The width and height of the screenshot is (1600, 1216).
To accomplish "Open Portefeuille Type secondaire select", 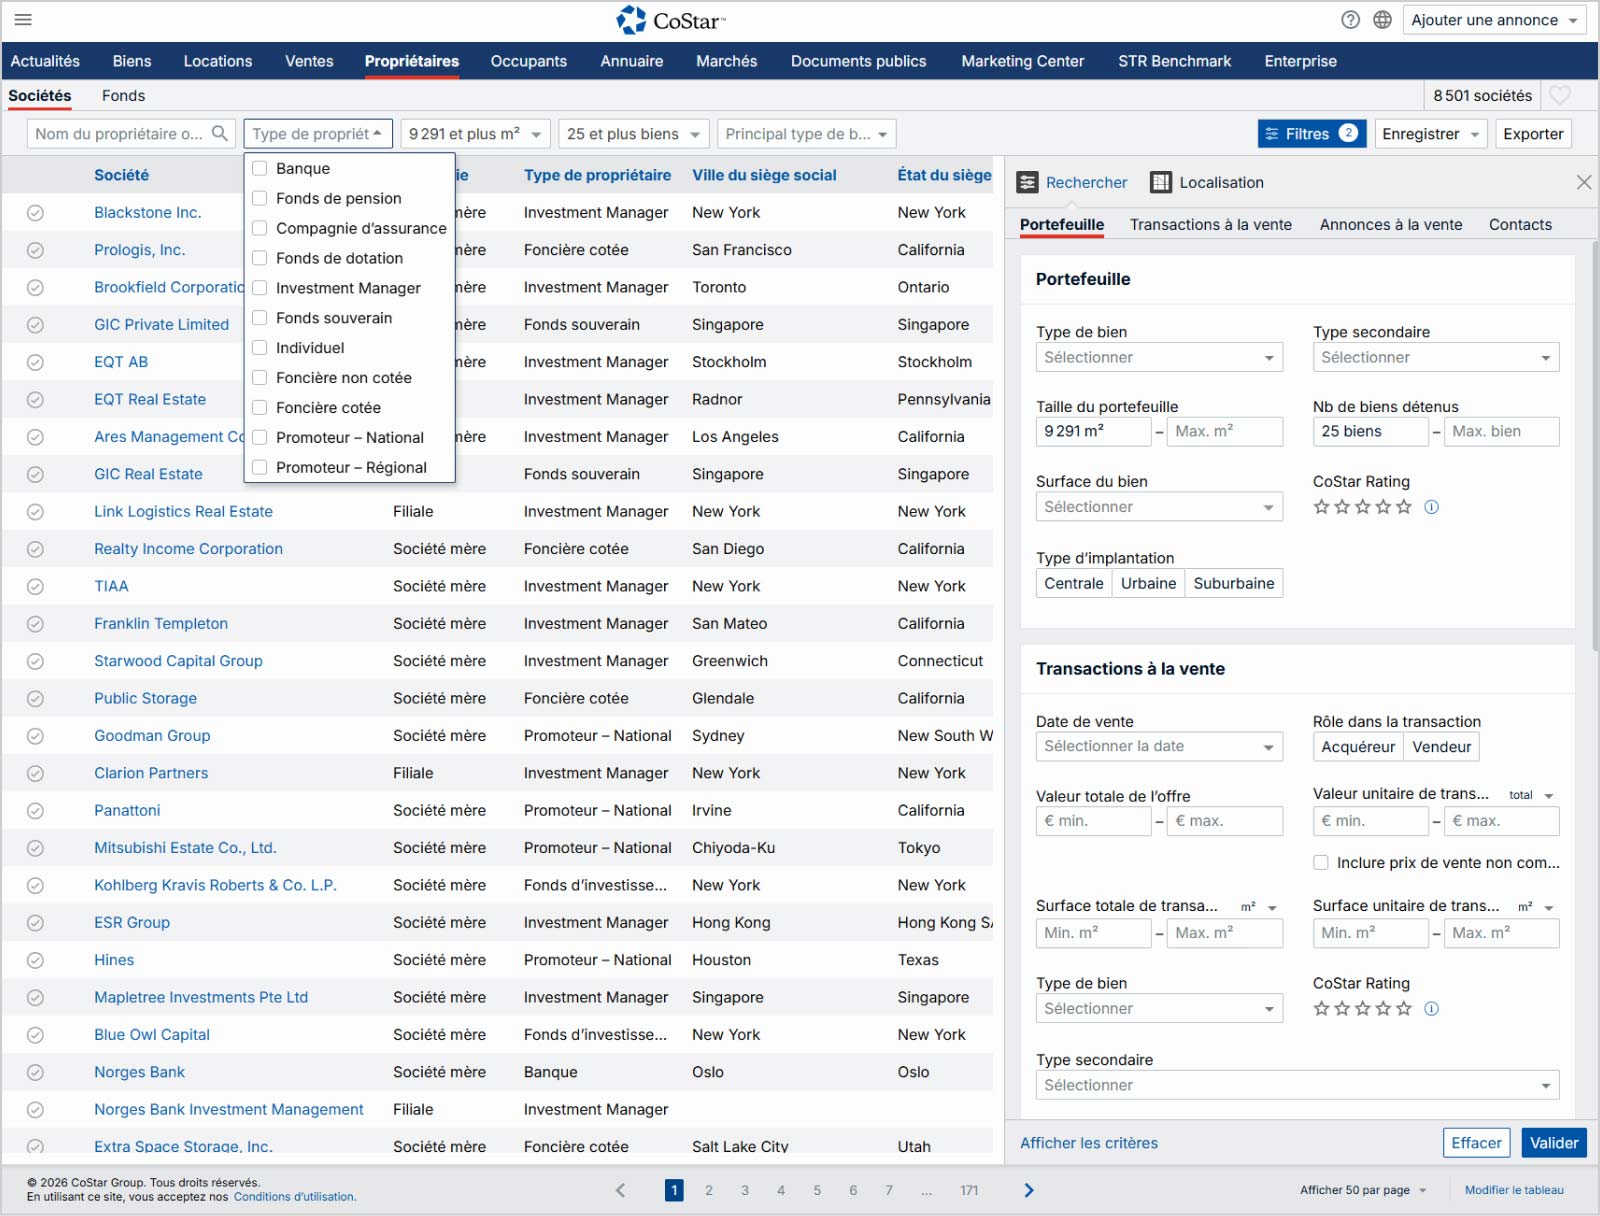I will coord(1436,357).
